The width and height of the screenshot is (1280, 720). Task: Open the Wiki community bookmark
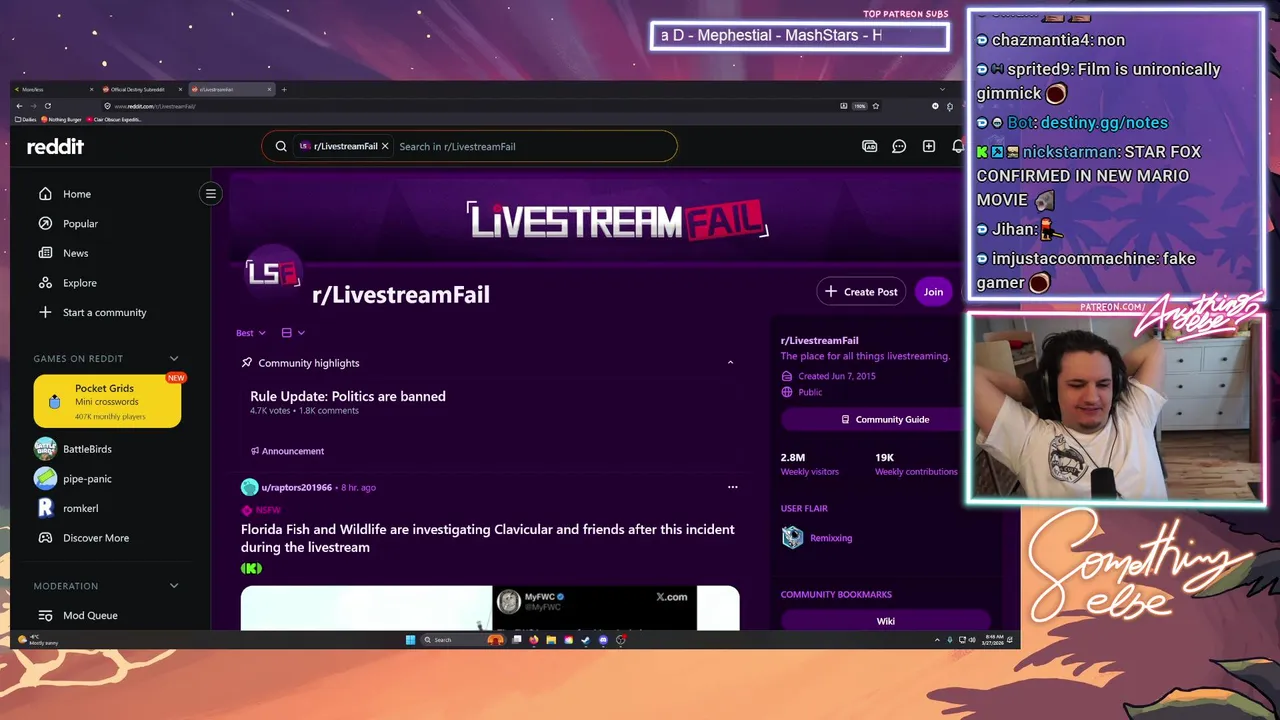click(886, 621)
